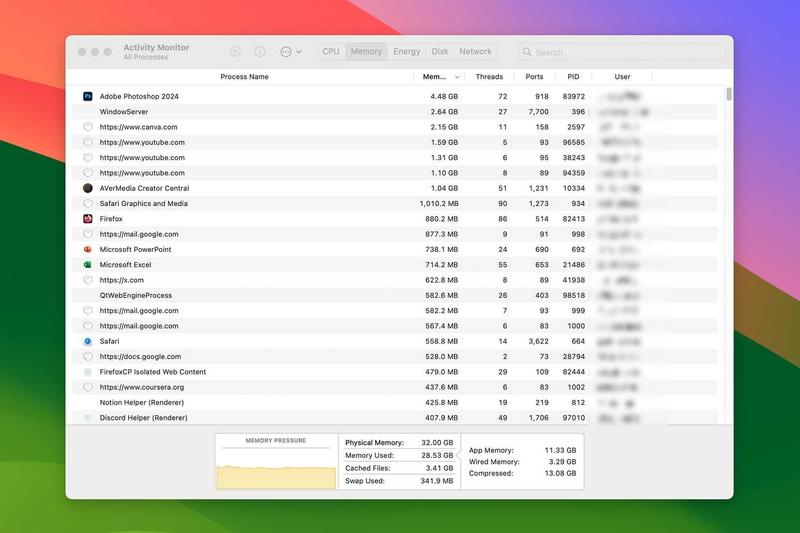Select mail.google.com row using 582.2 MB
800x533 pixels.
[x=394, y=311]
